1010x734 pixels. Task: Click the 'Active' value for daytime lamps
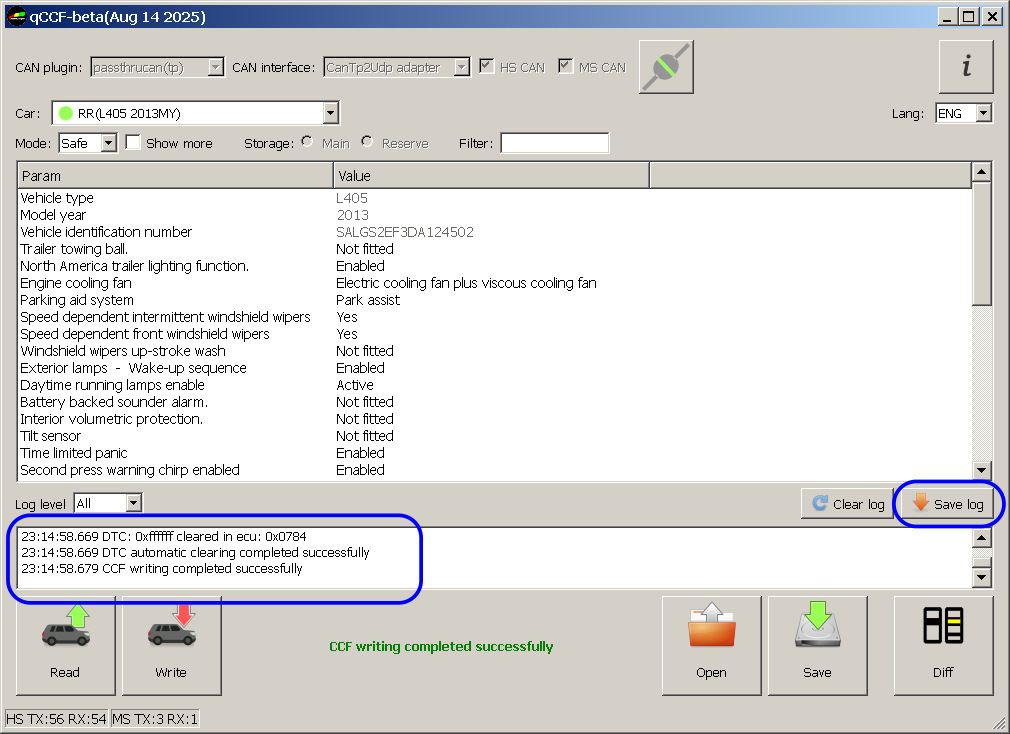tap(355, 385)
